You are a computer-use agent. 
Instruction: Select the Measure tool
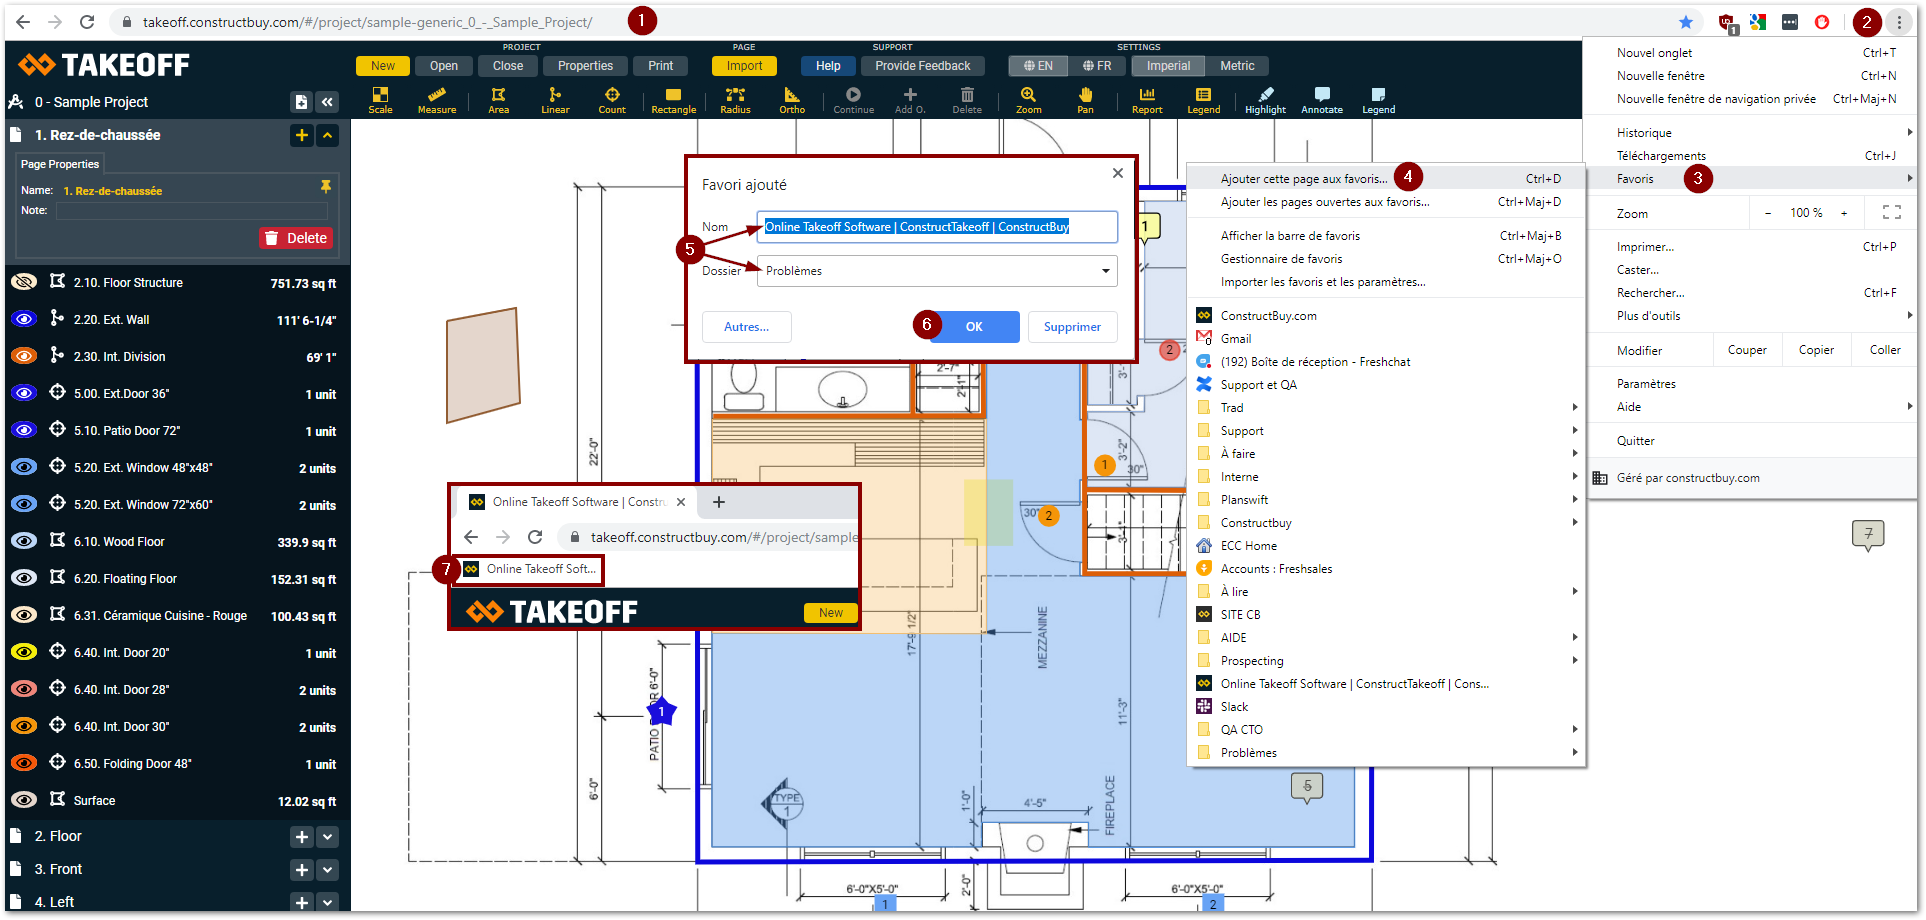coord(436,99)
